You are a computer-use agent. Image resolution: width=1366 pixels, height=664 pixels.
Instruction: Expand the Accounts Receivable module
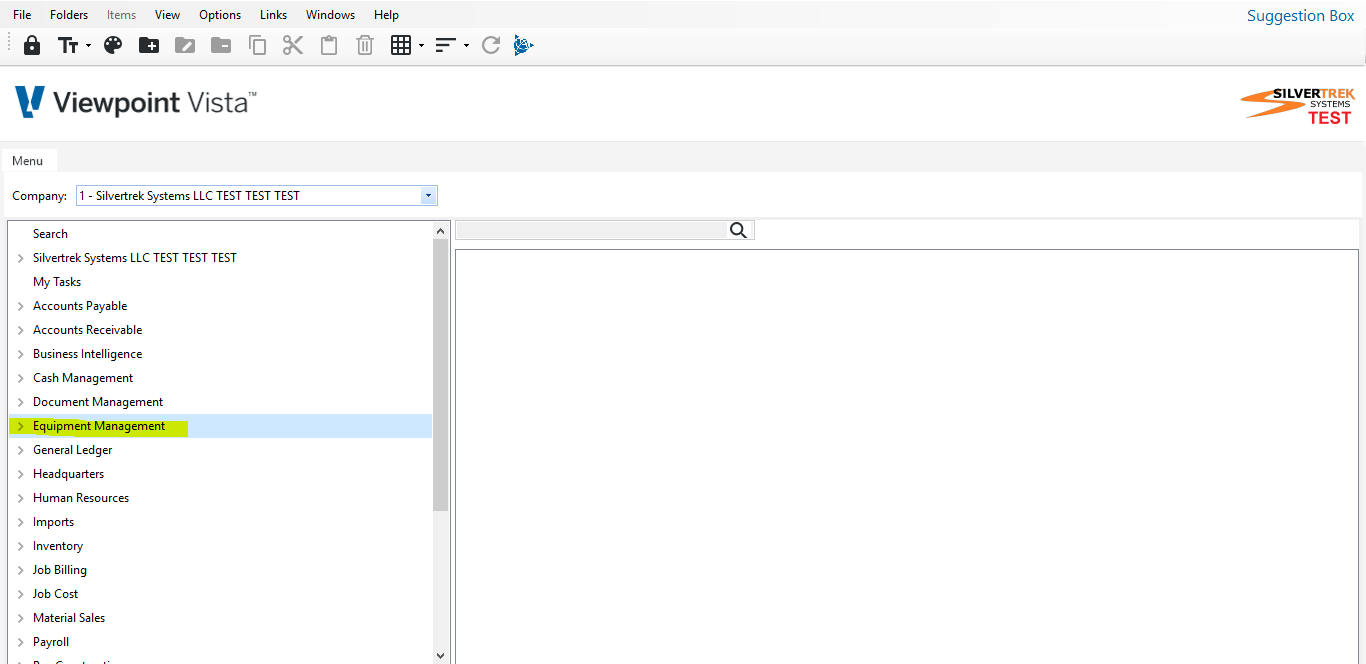21,330
